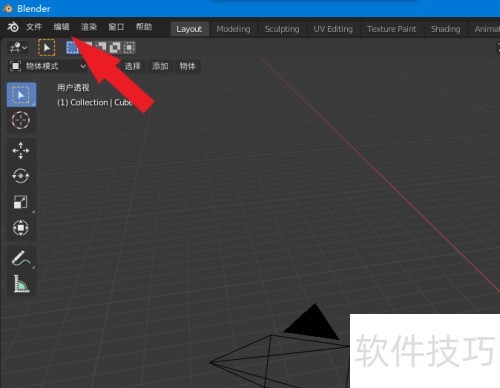Activate the Transform tool
Screen dimensions: 500x388
[21, 228]
